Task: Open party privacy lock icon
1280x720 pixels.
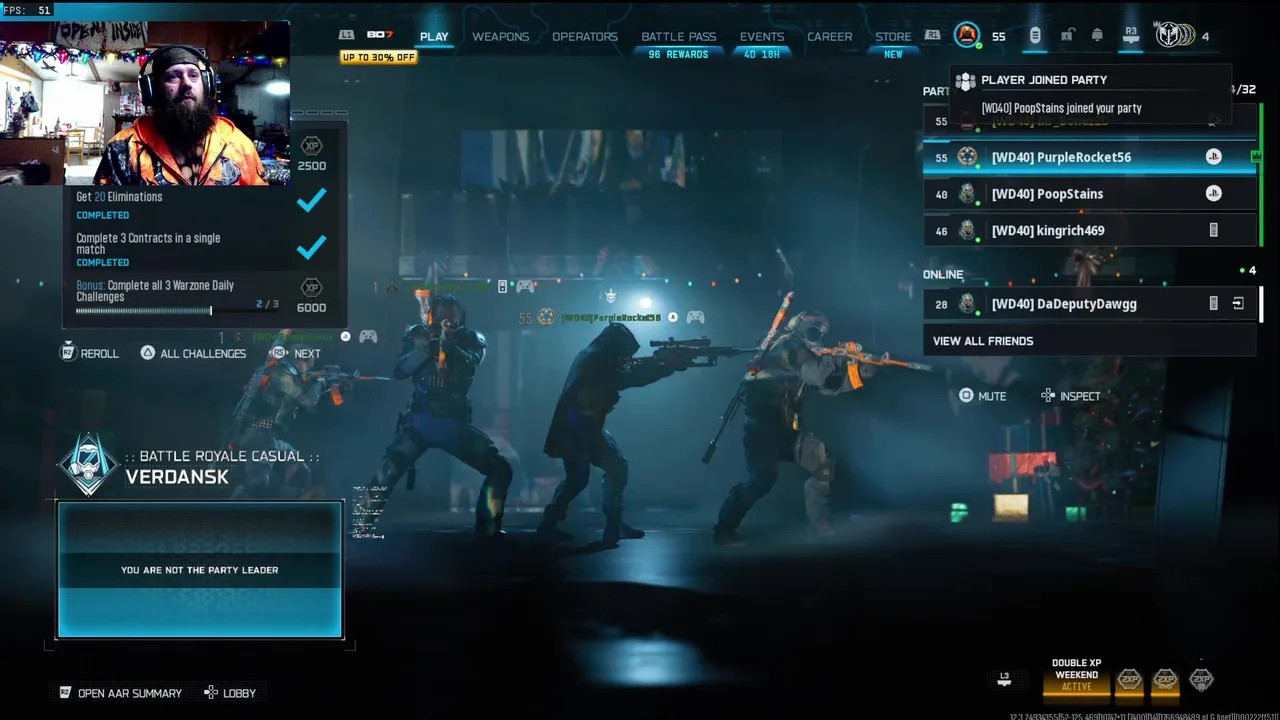Action: coord(1067,36)
